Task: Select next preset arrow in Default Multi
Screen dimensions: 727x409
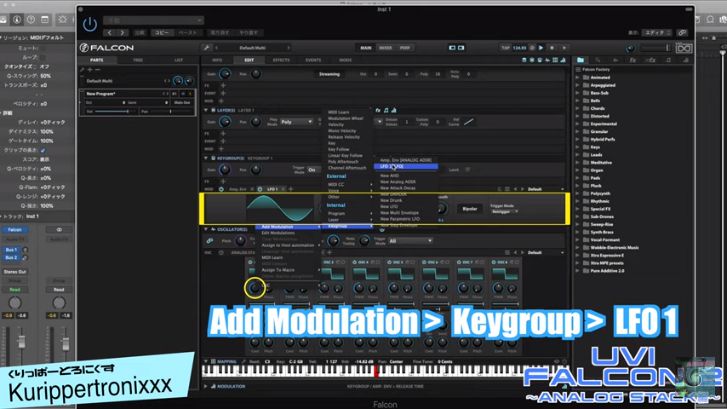Action: [x=288, y=48]
